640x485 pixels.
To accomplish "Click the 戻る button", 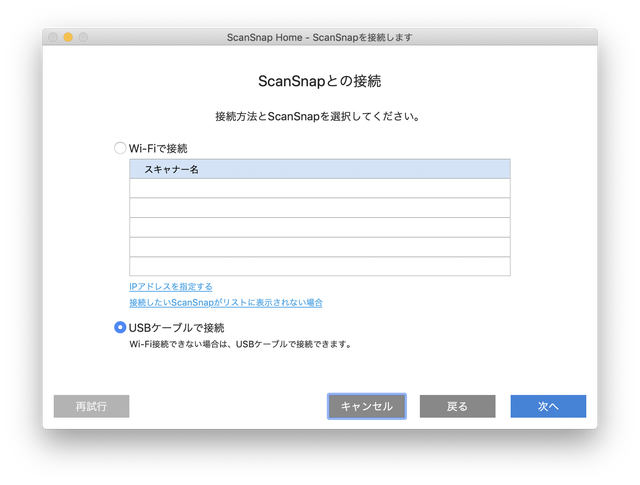I will click(458, 406).
